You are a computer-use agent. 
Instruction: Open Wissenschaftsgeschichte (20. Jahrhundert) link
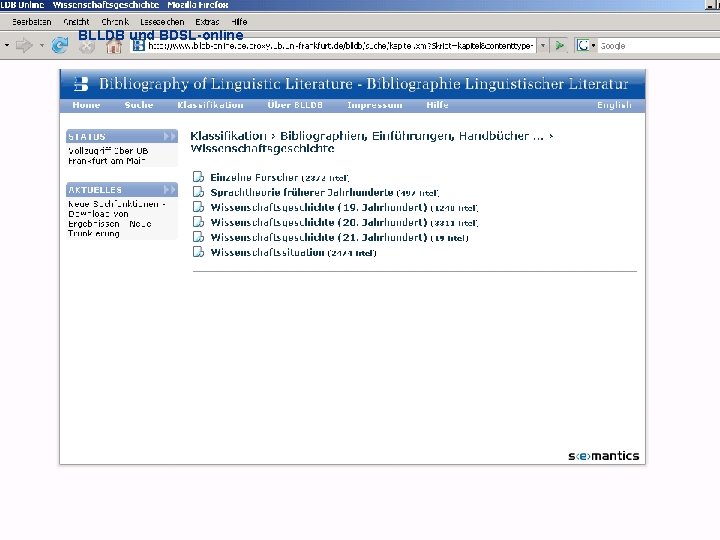tap(319, 223)
